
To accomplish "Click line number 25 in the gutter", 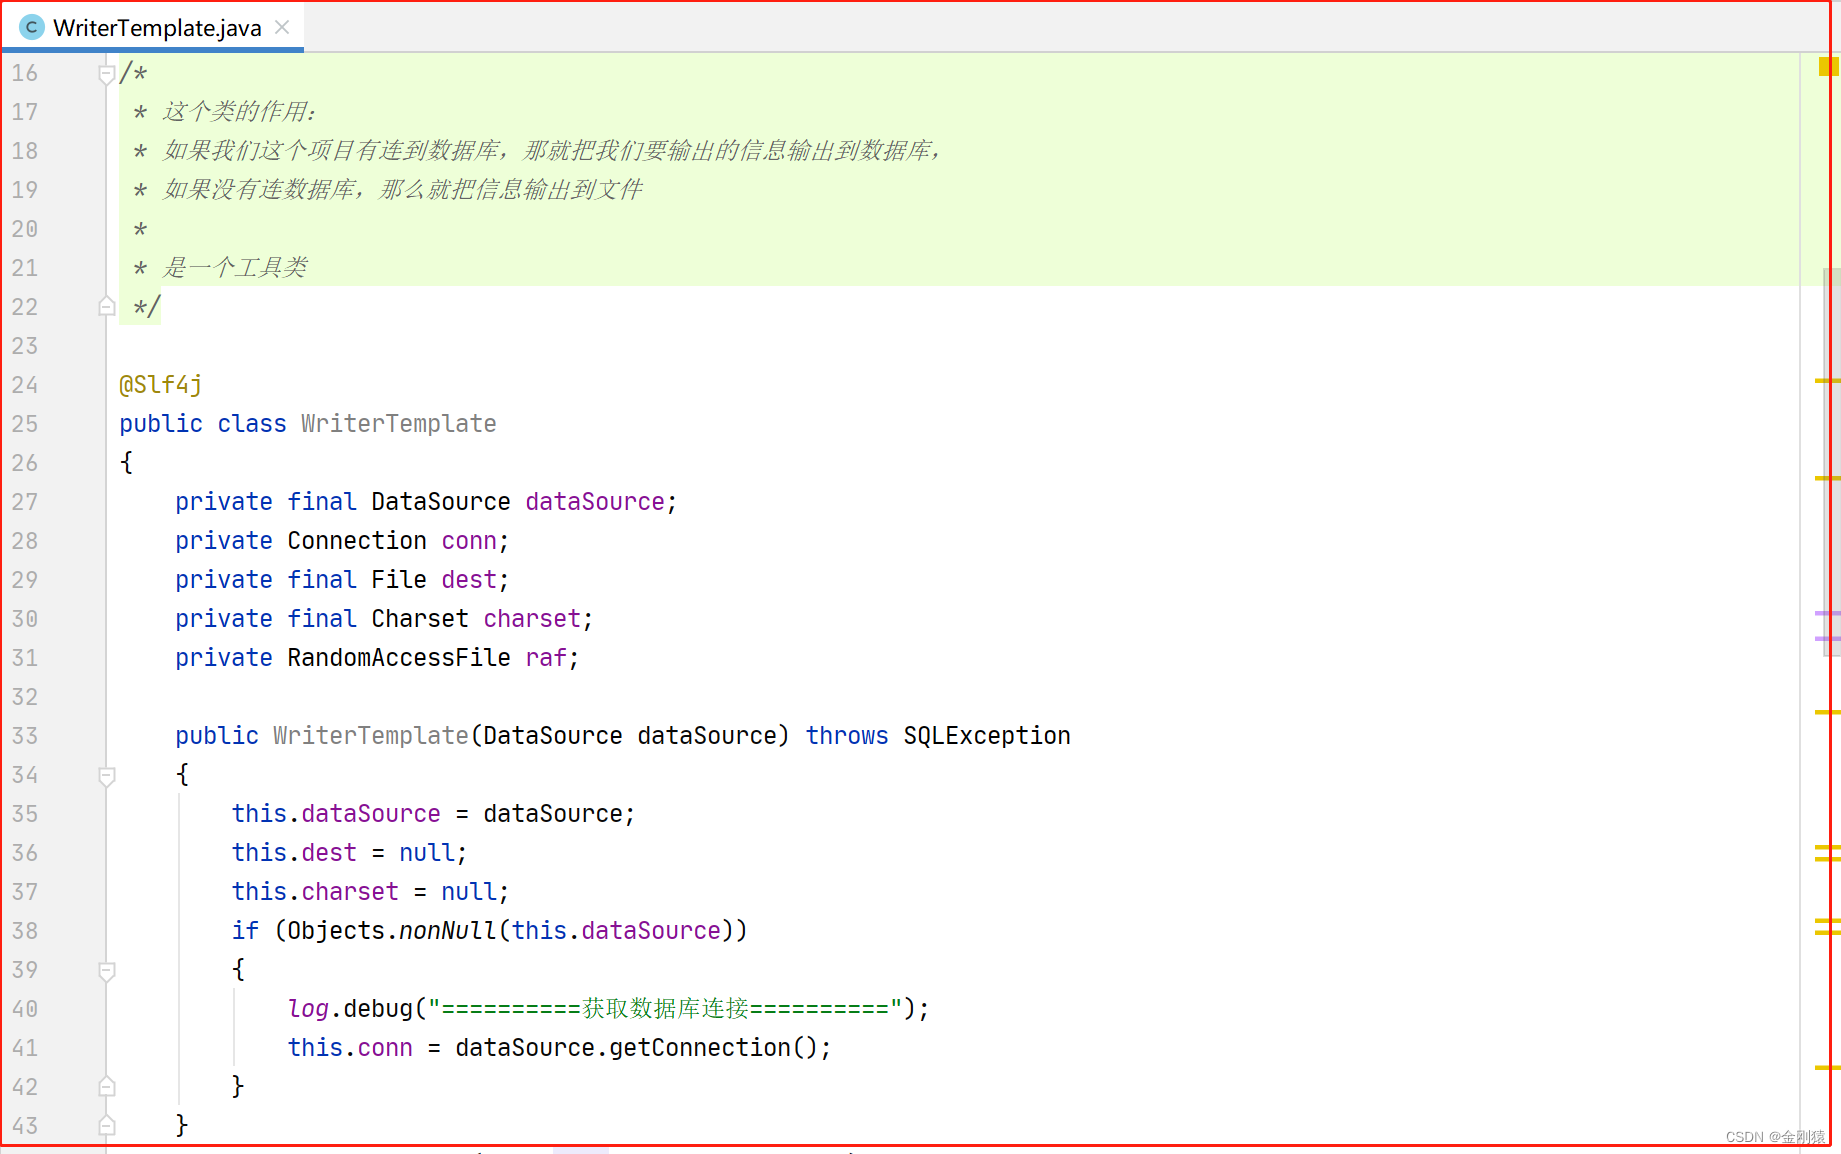I will [25, 424].
